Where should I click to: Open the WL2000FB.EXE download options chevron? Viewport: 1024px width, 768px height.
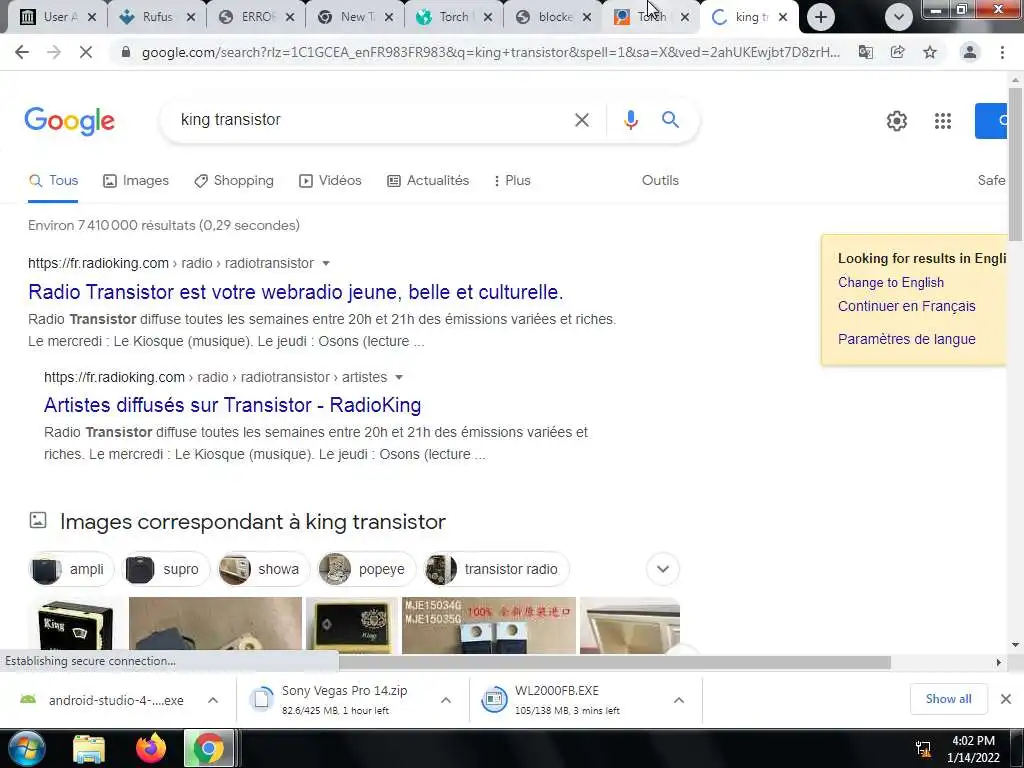(679, 700)
